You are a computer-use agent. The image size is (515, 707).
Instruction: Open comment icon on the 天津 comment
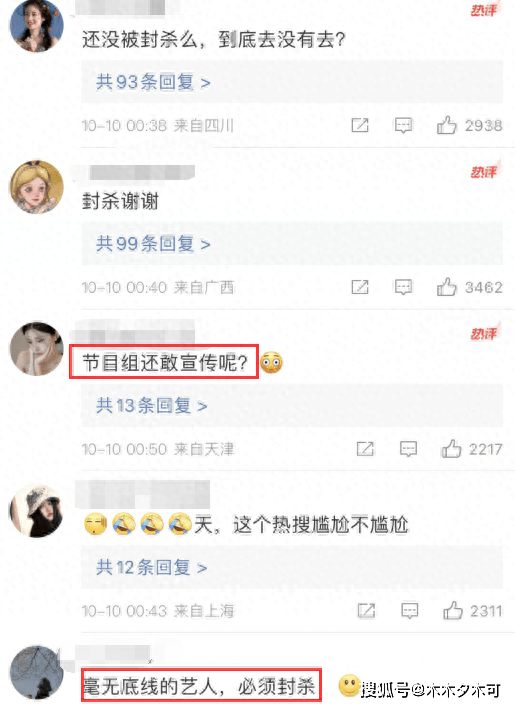point(408,449)
